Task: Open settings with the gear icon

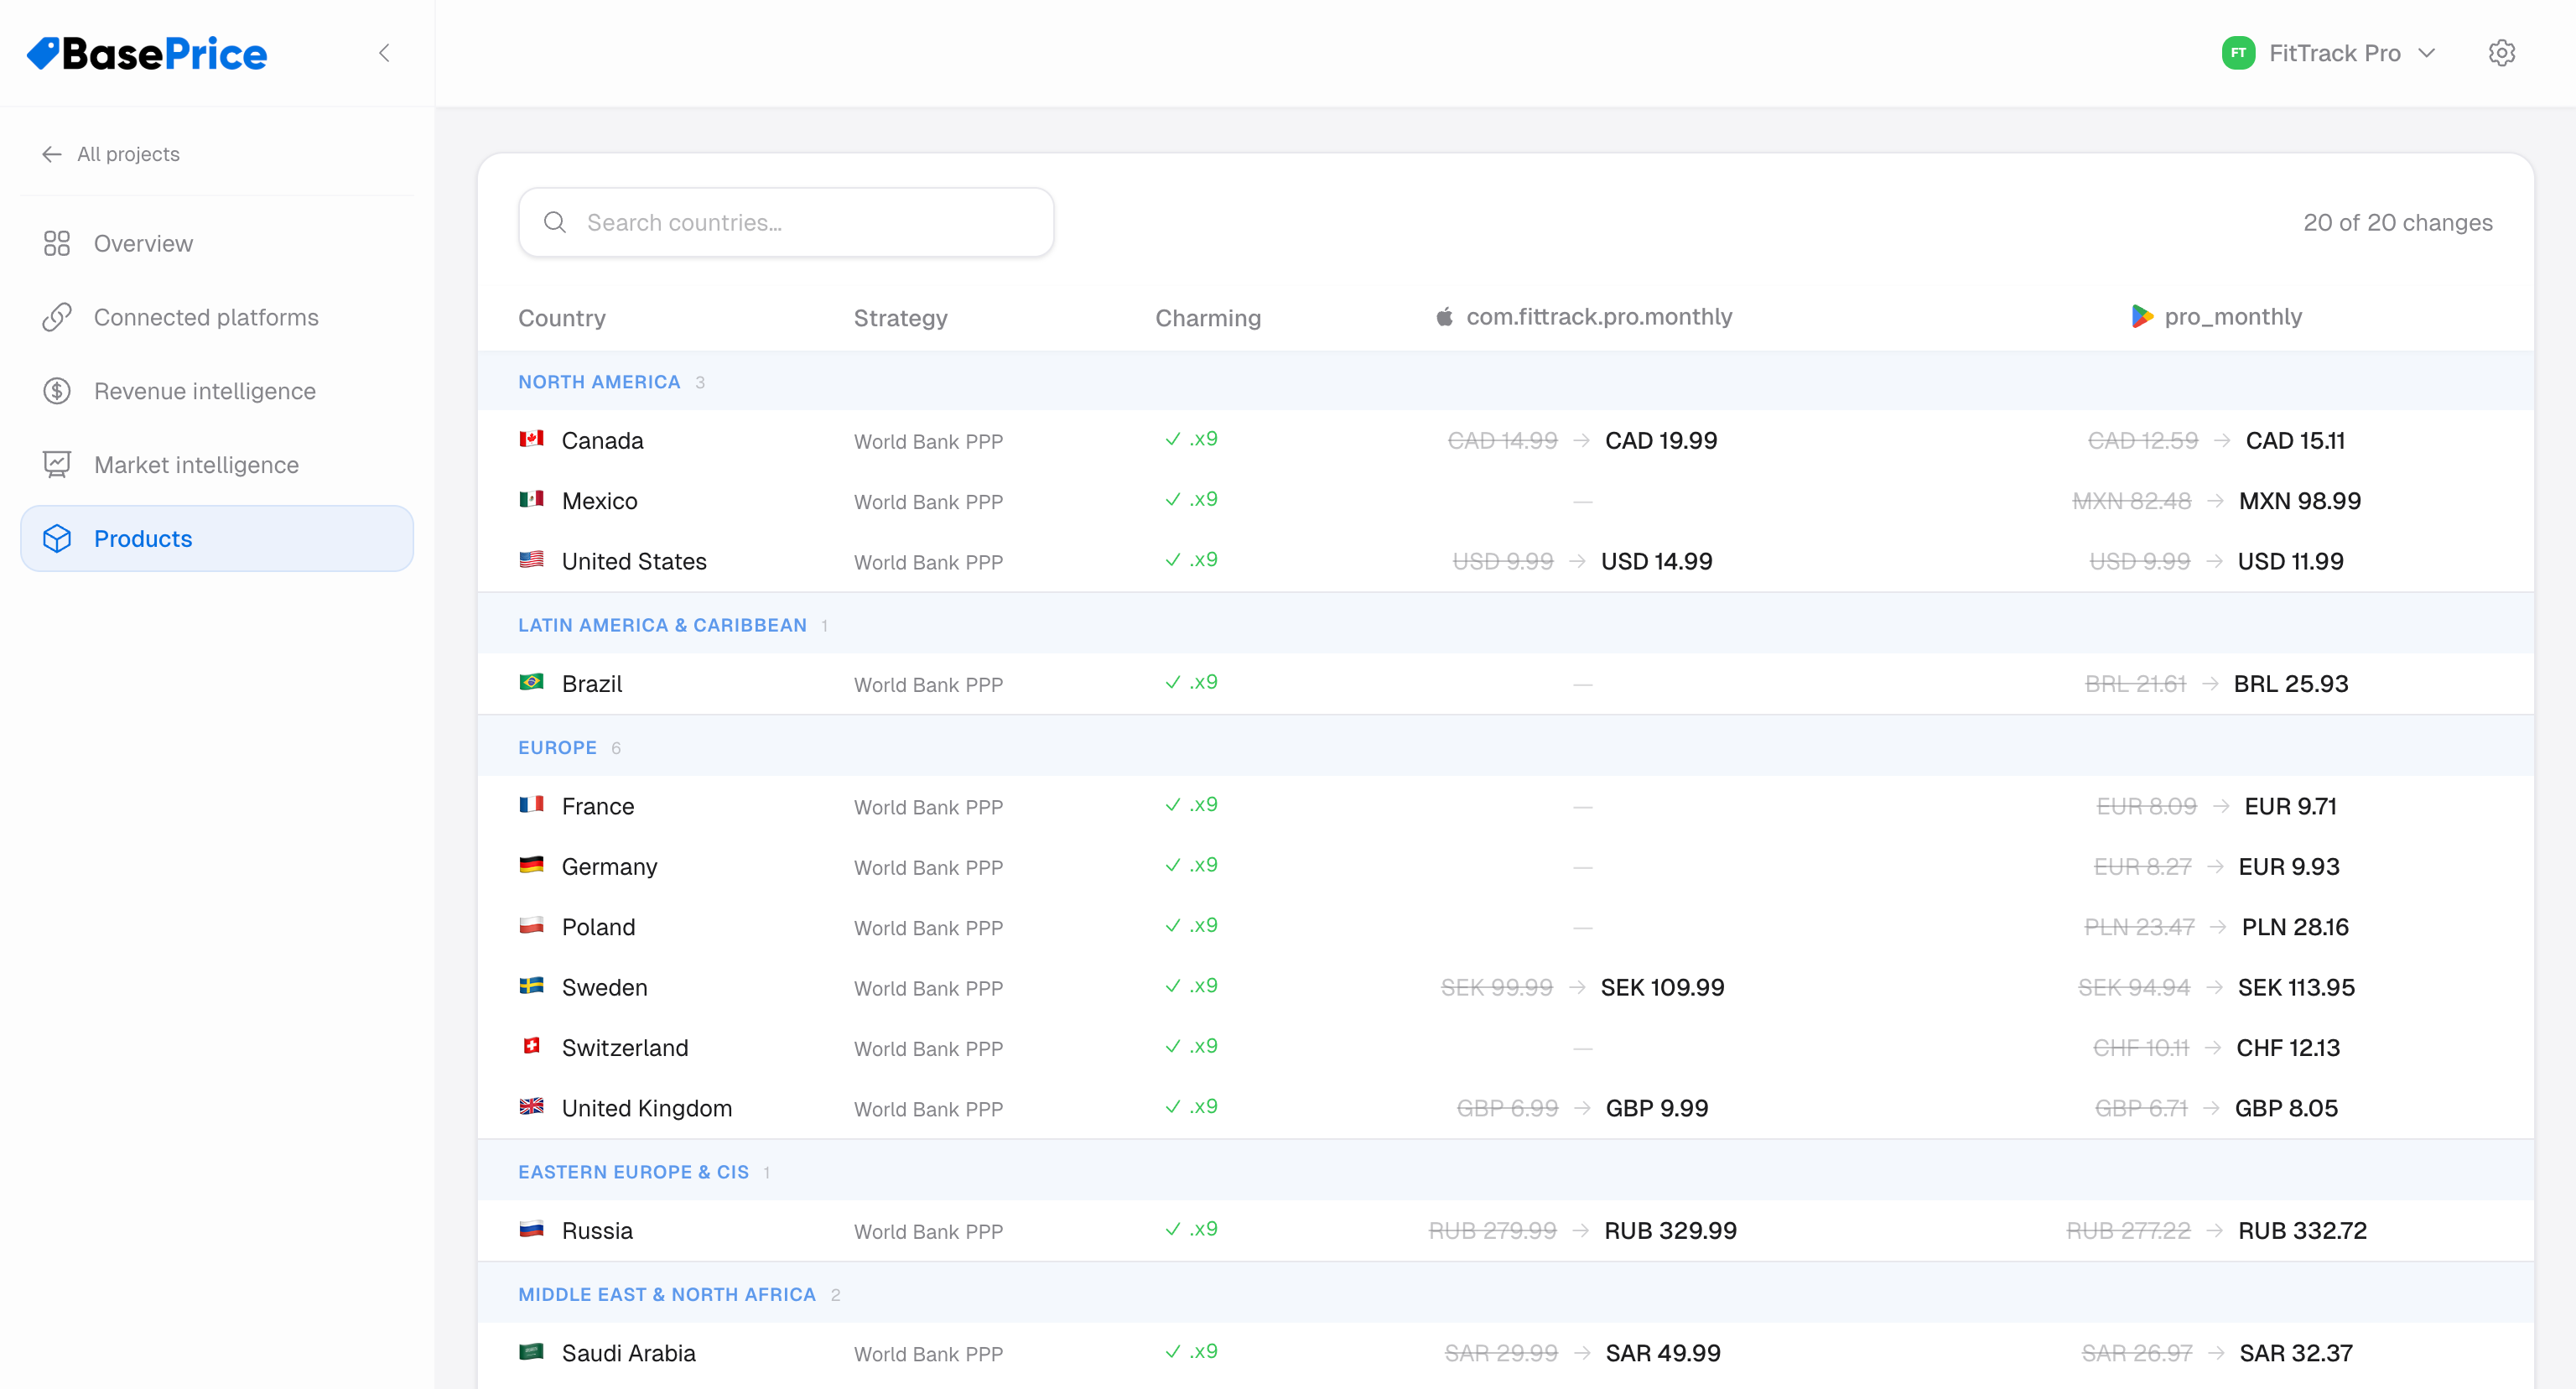Action: coord(2501,53)
